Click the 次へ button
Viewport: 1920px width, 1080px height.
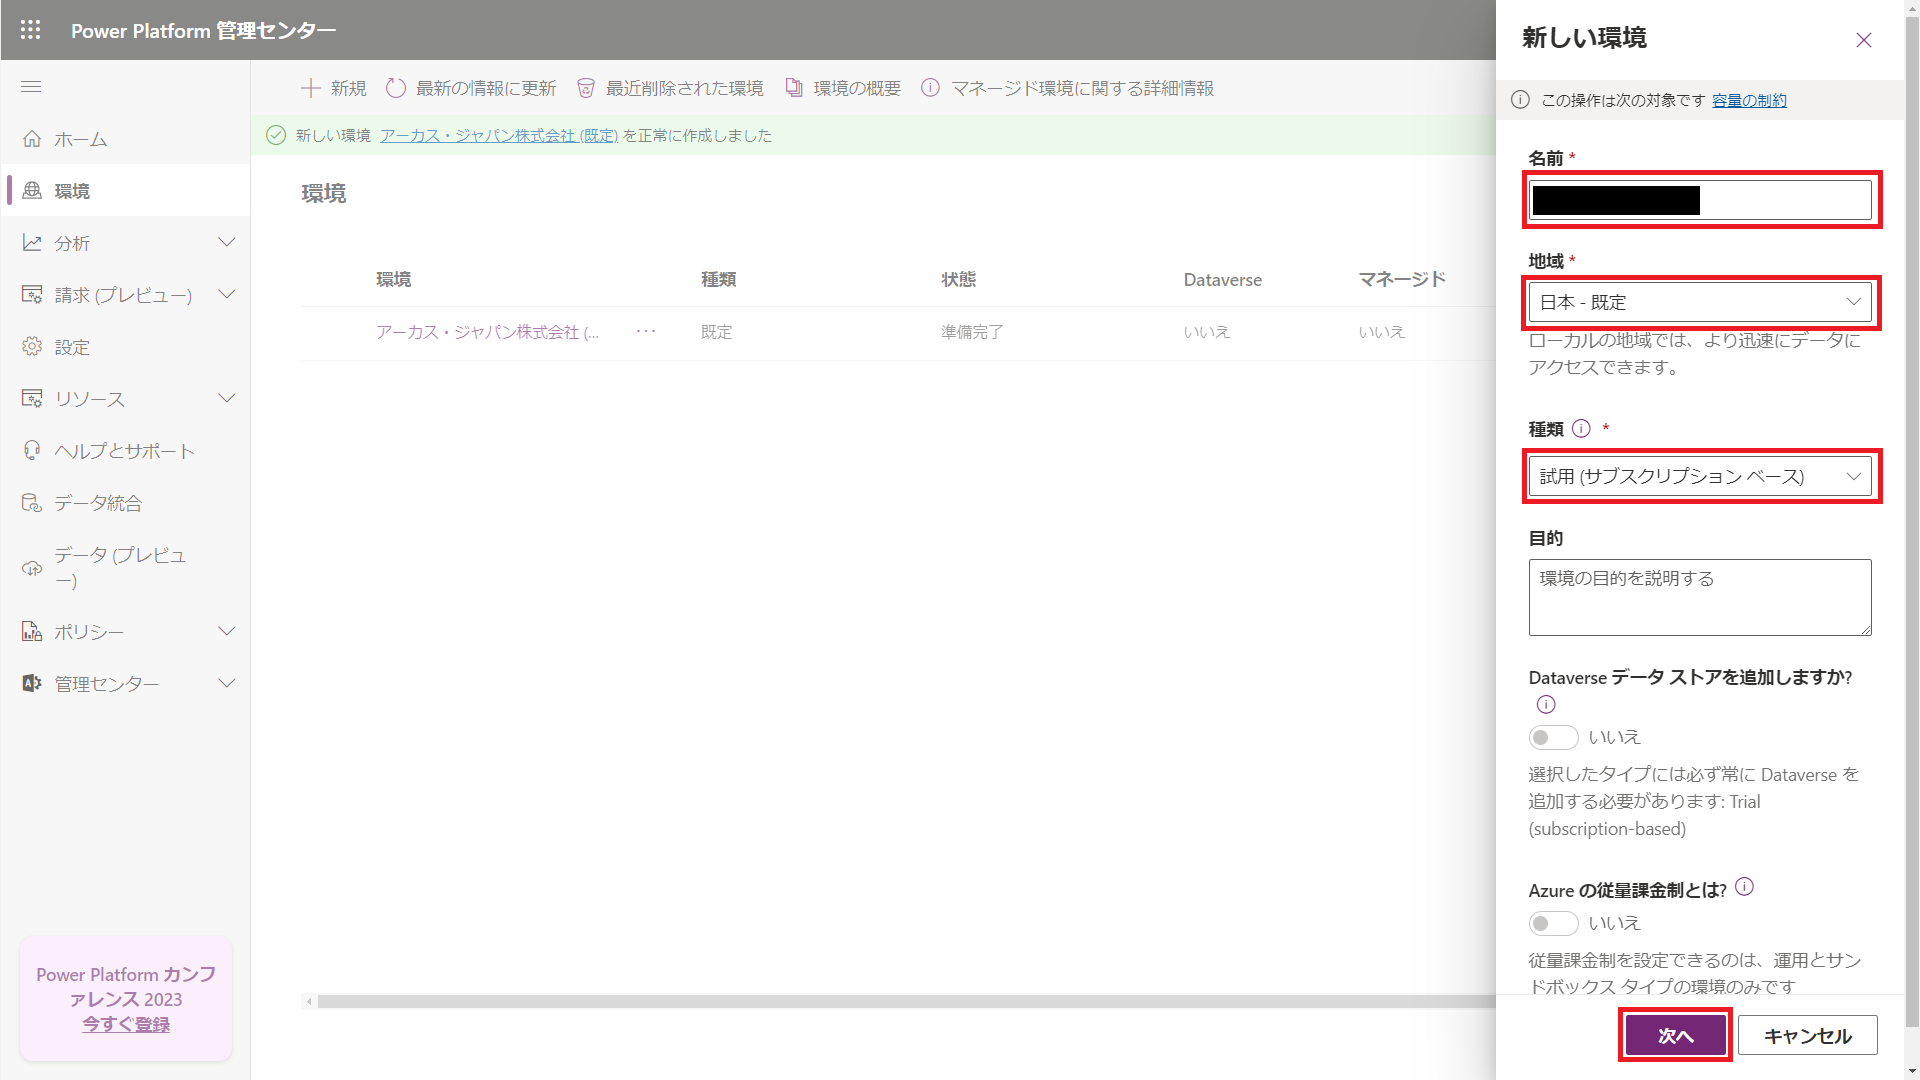tap(1676, 1036)
